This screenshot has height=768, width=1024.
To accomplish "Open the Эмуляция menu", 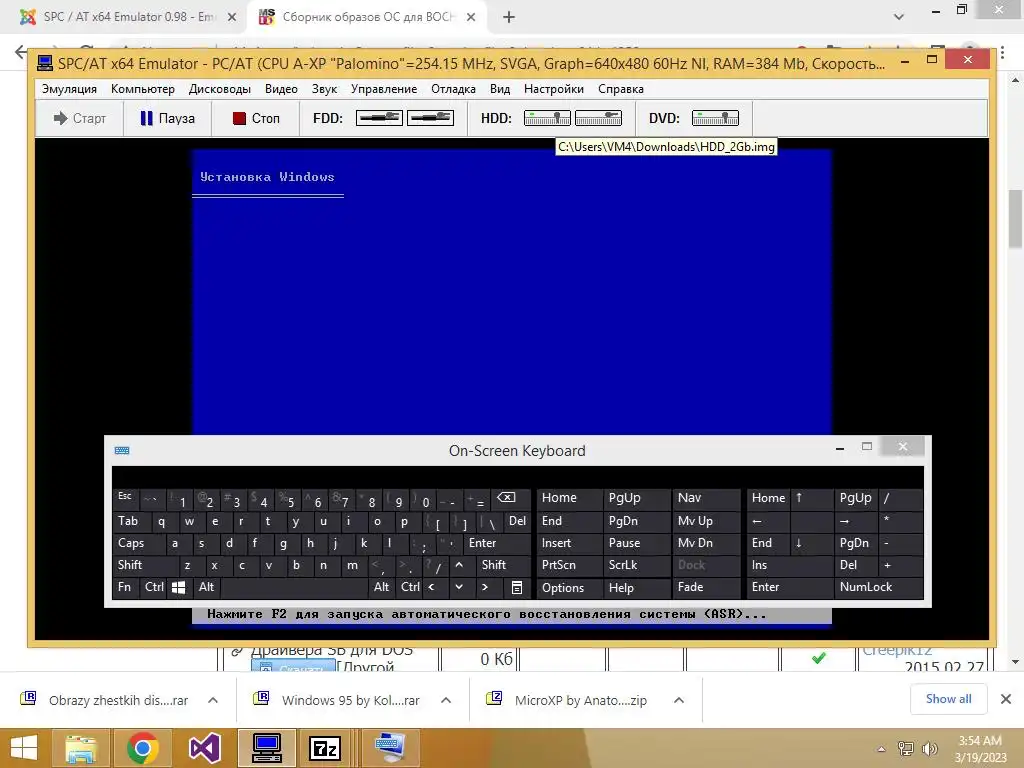I will tap(69, 89).
